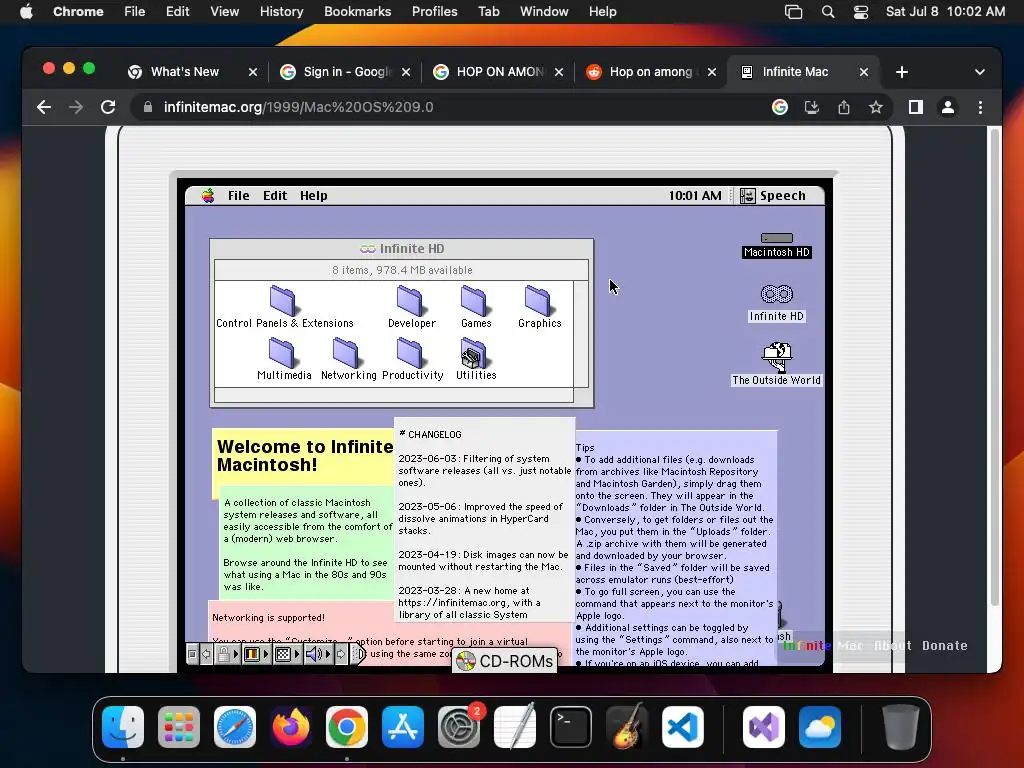
Task: Collapse the control strip using its end tab
Action: point(359,654)
